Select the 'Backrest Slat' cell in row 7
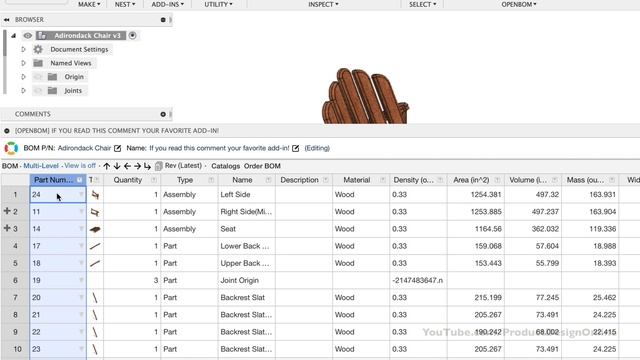Viewport: 640px width, 360px height. pos(247,298)
